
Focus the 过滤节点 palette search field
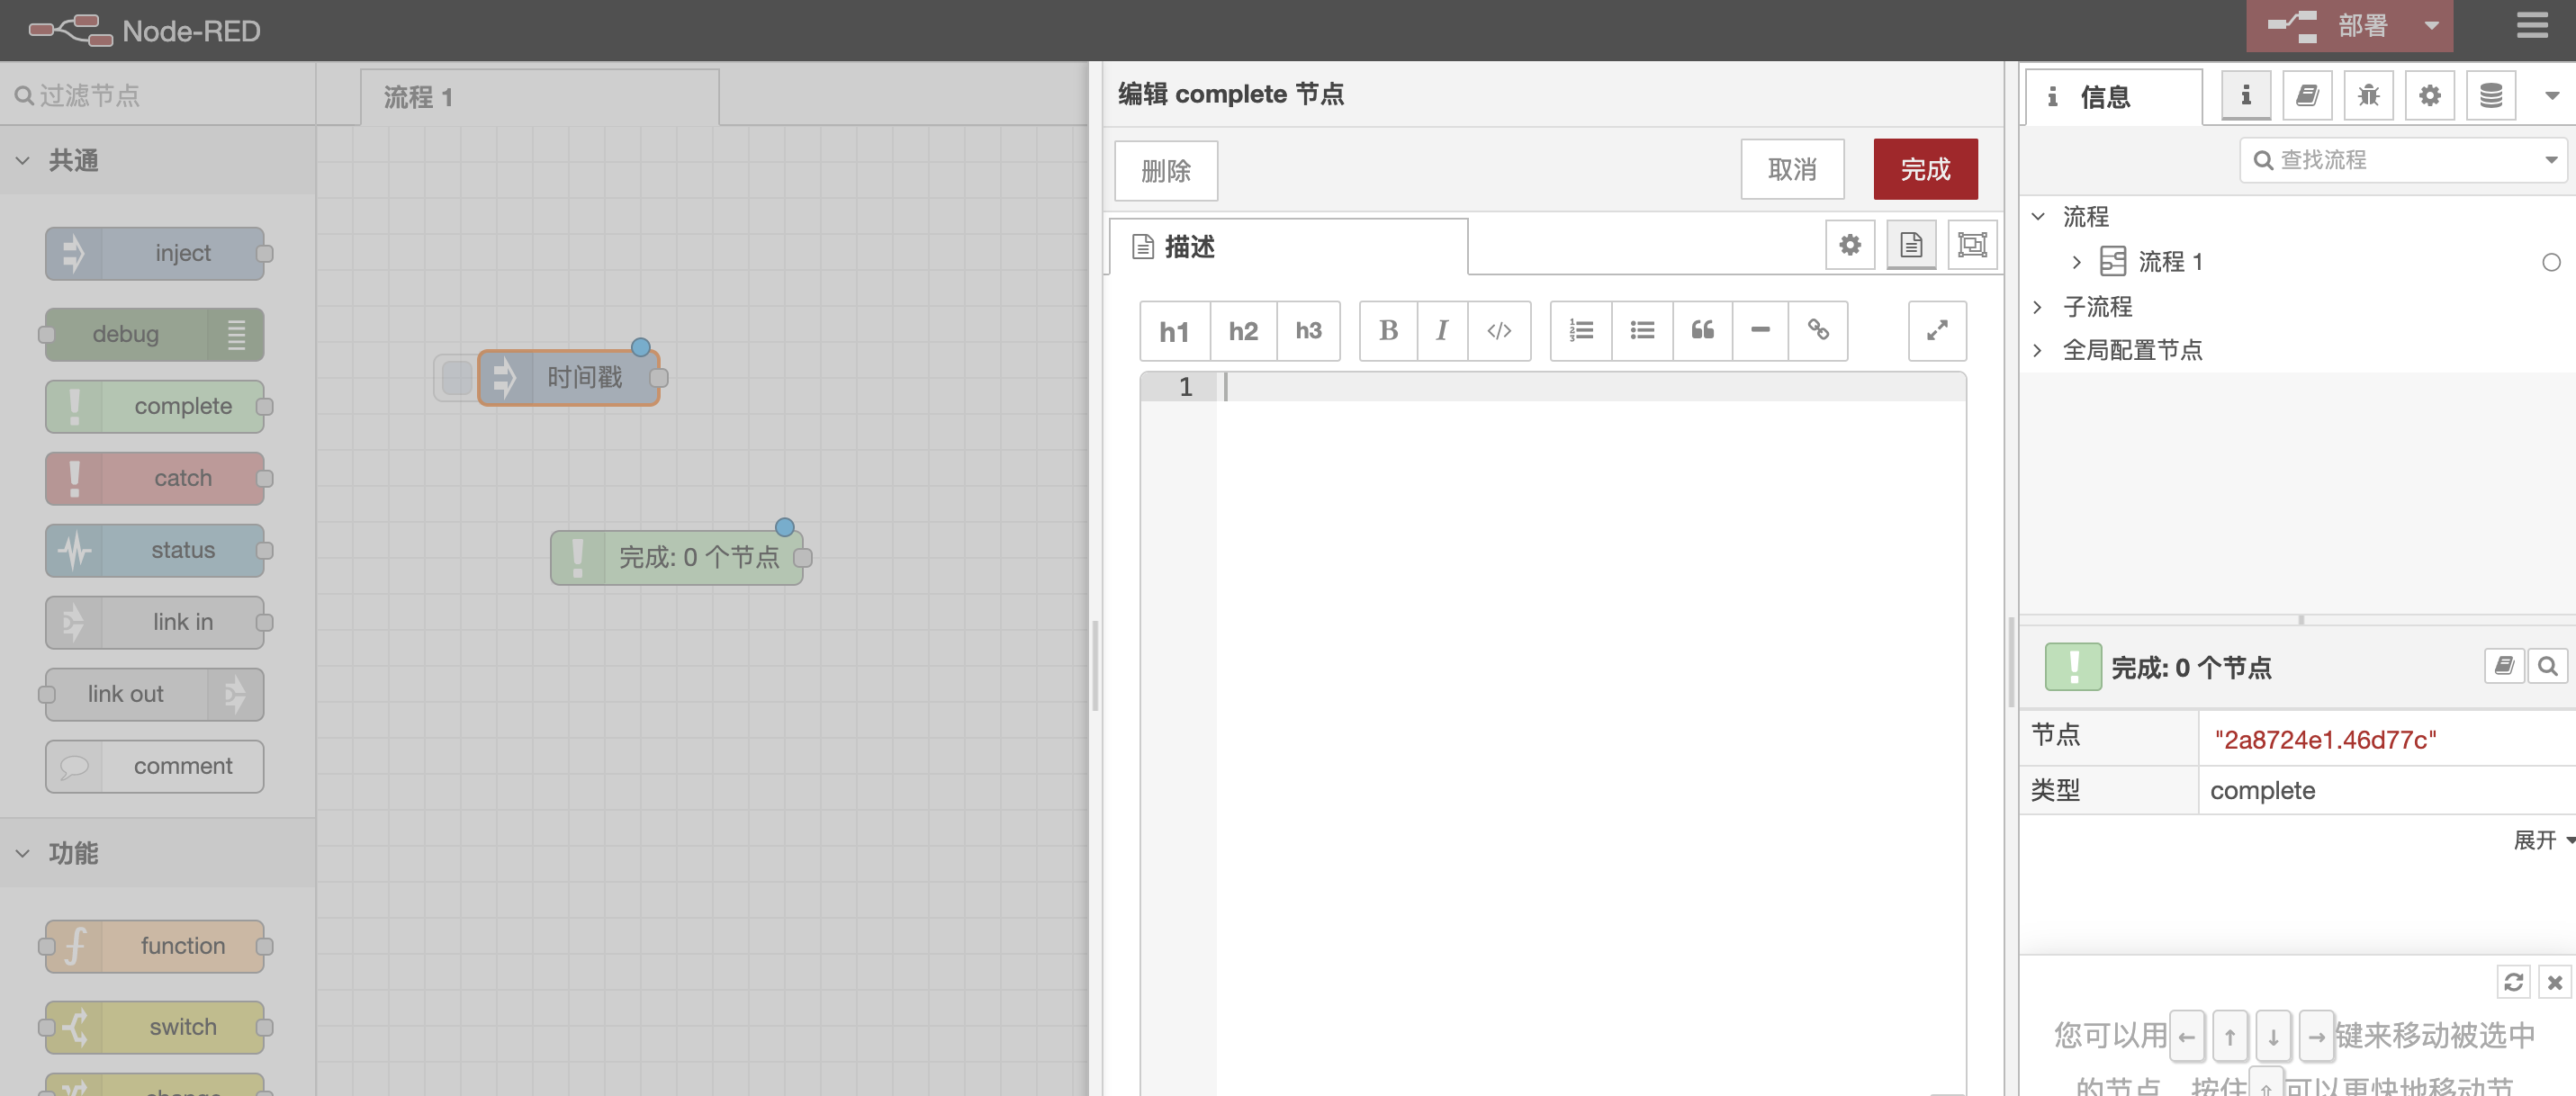click(x=158, y=95)
